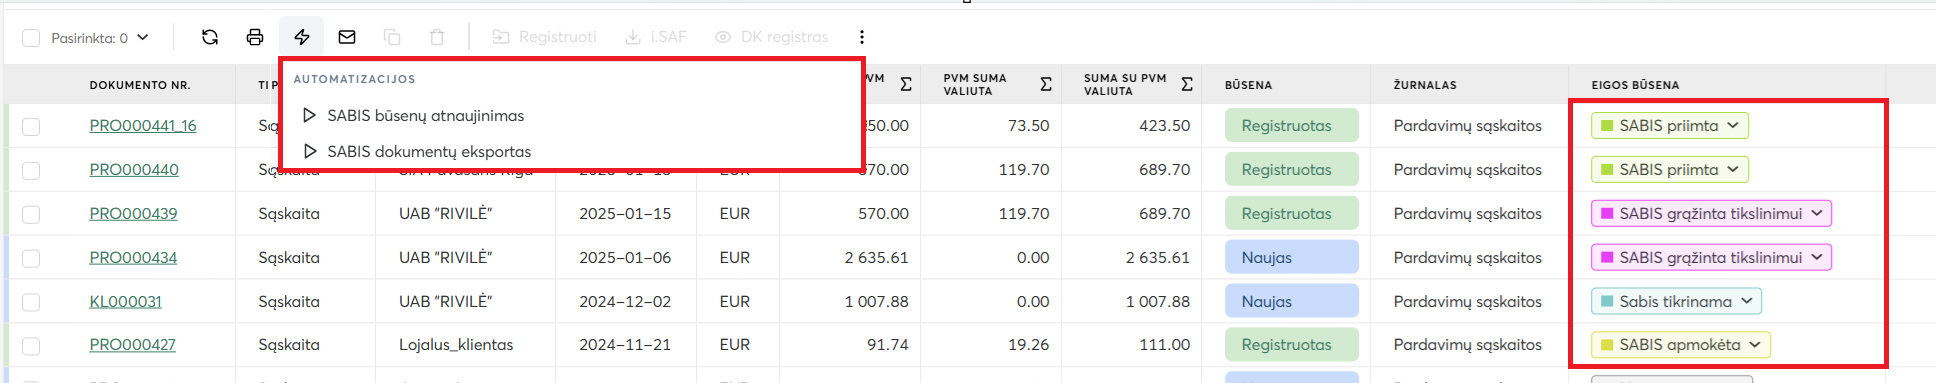Viewport: 1940px width, 383px height.
Task: Open the three-dot more options menu
Action: [862, 37]
